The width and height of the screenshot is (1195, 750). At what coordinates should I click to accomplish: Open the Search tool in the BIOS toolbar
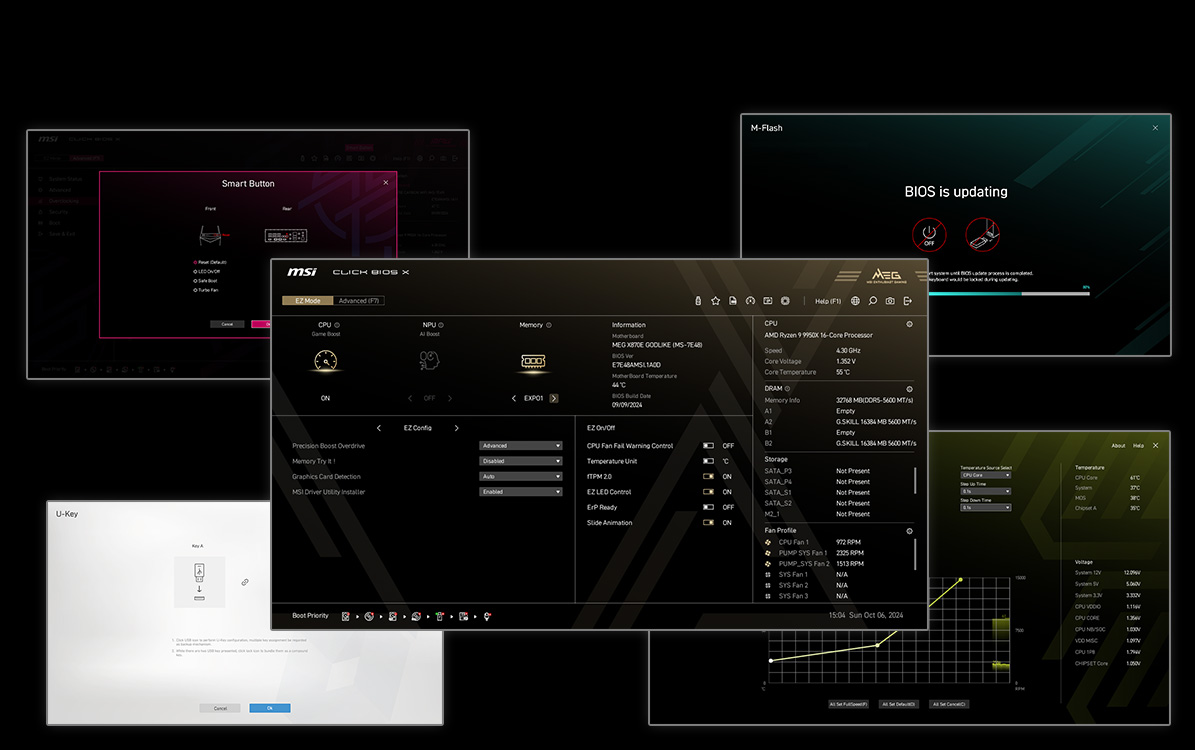point(873,300)
